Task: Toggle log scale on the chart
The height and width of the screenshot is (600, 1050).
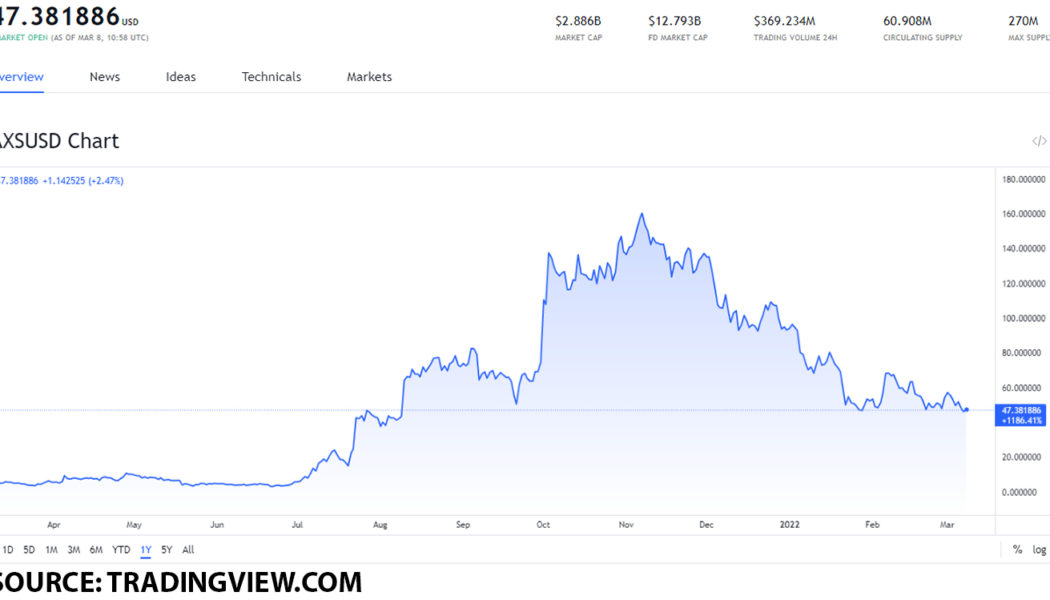Action: click(x=1039, y=550)
